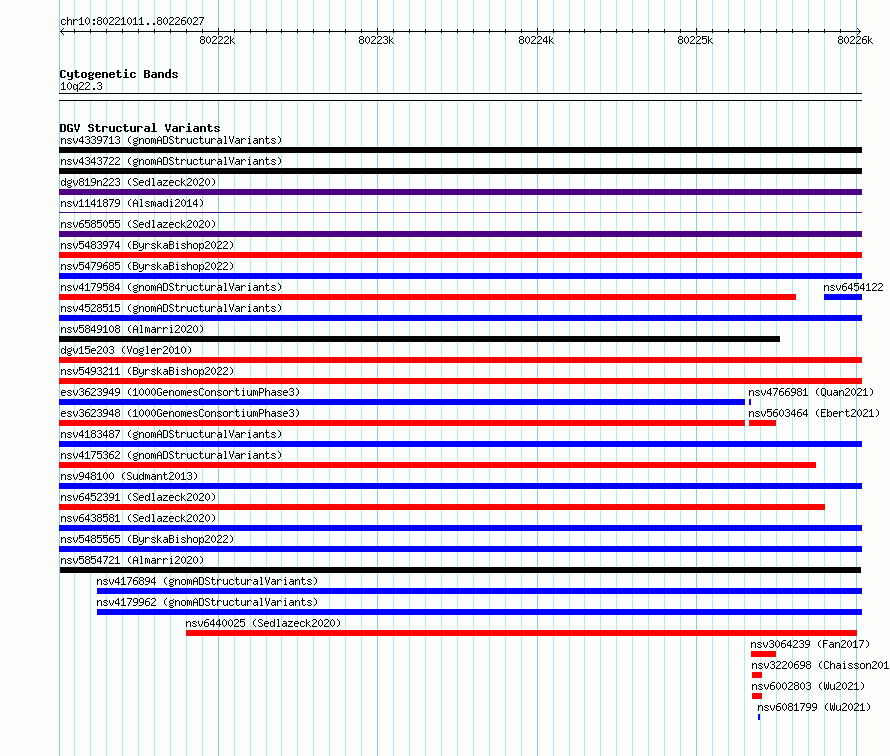Click the 10q22.3 cytogenetic band label

(x=81, y=86)
